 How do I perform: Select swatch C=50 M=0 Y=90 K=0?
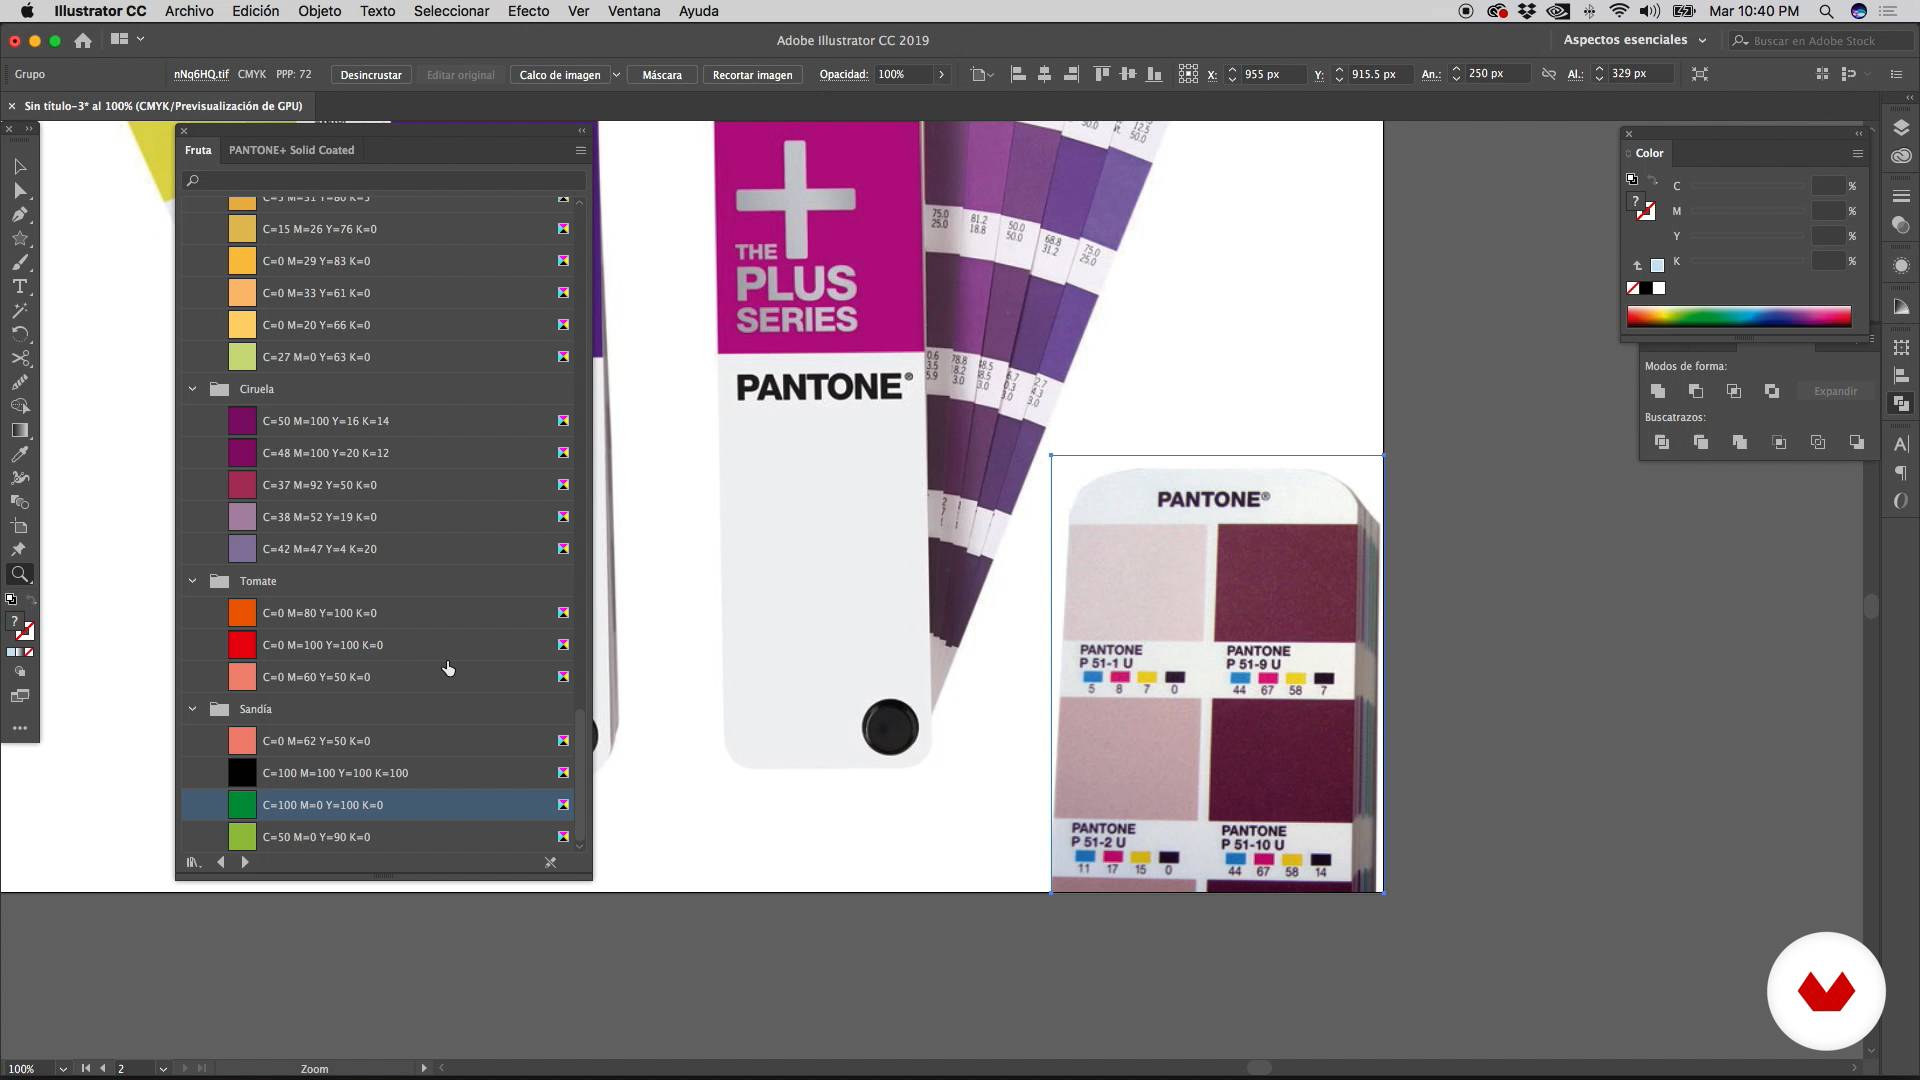click(378, 837)
